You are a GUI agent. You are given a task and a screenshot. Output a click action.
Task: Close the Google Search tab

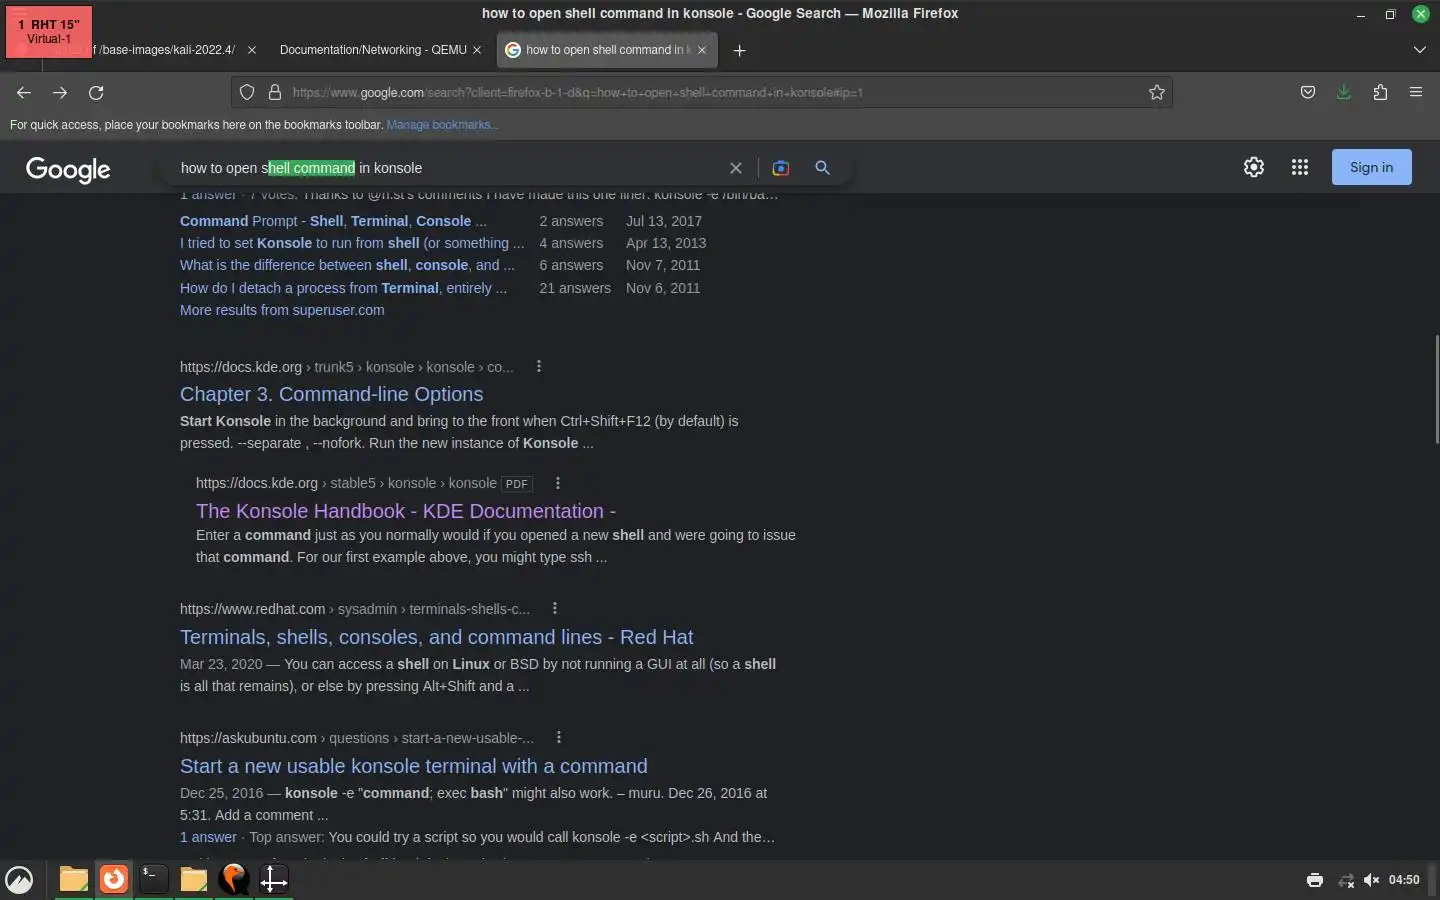tap(702, 50)
